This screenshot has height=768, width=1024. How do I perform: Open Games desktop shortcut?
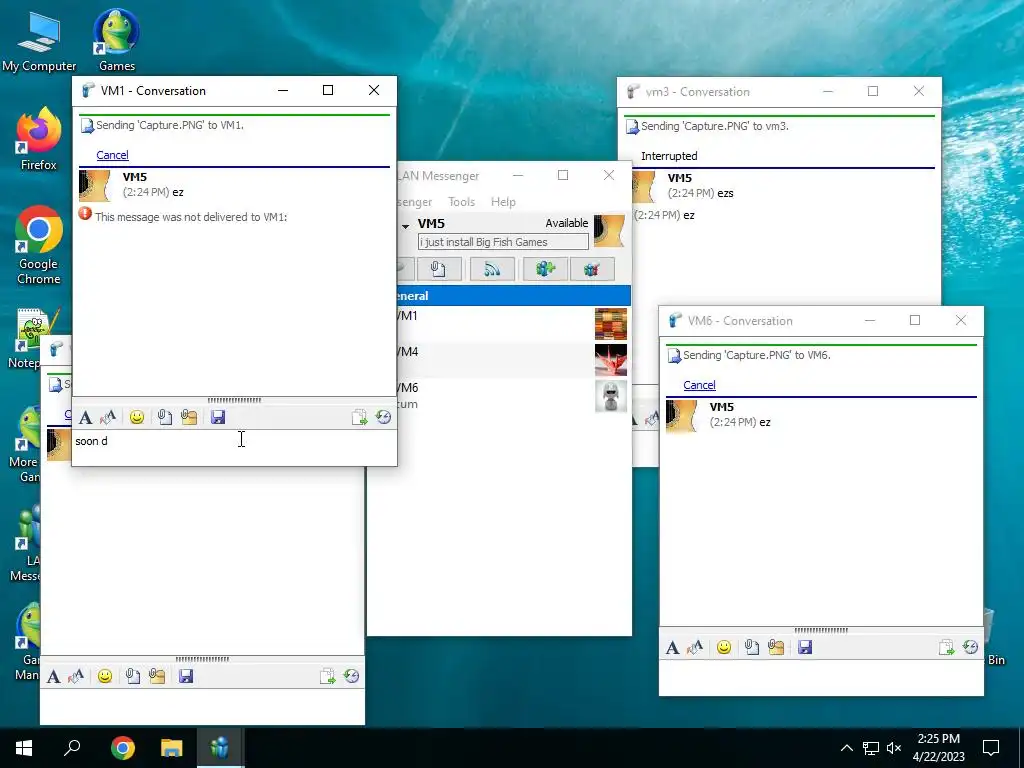tap(117, 40)
